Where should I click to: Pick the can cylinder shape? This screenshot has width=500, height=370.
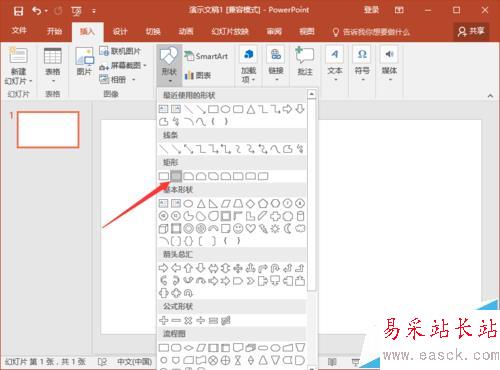pos(300,216)
